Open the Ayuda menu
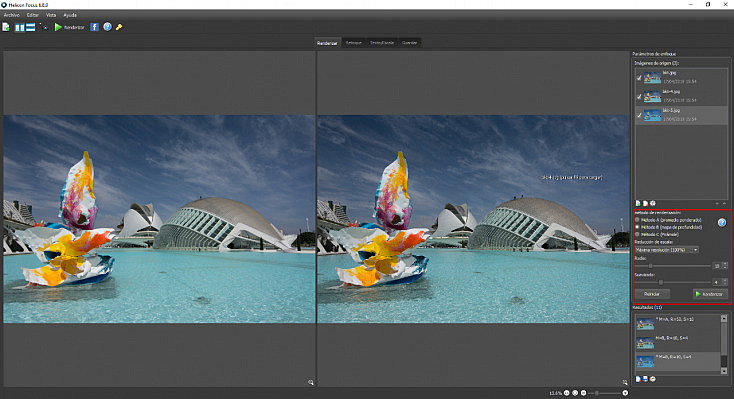 [70, 15]
